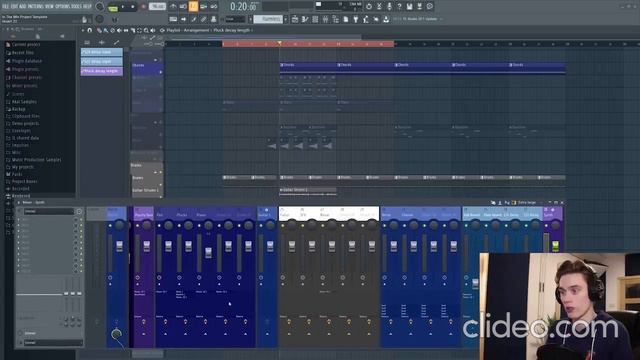Show the Channel rack icon
640x360 pixels.
315,19
